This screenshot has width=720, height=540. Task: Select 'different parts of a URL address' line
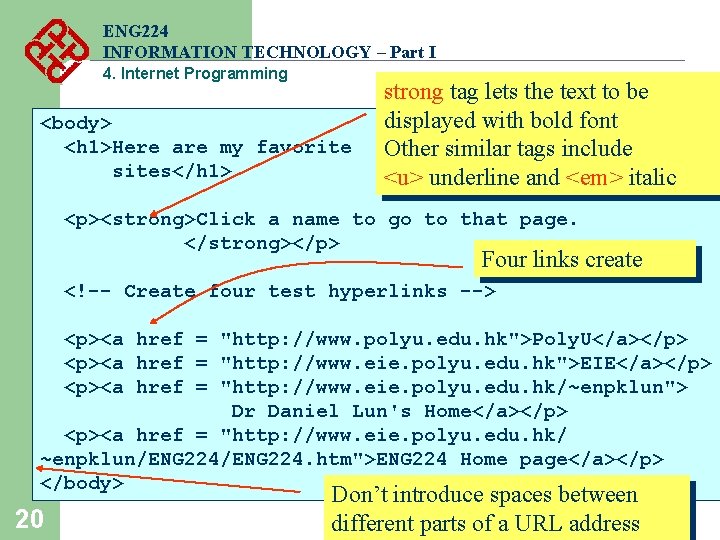click(x=485, y=523)
